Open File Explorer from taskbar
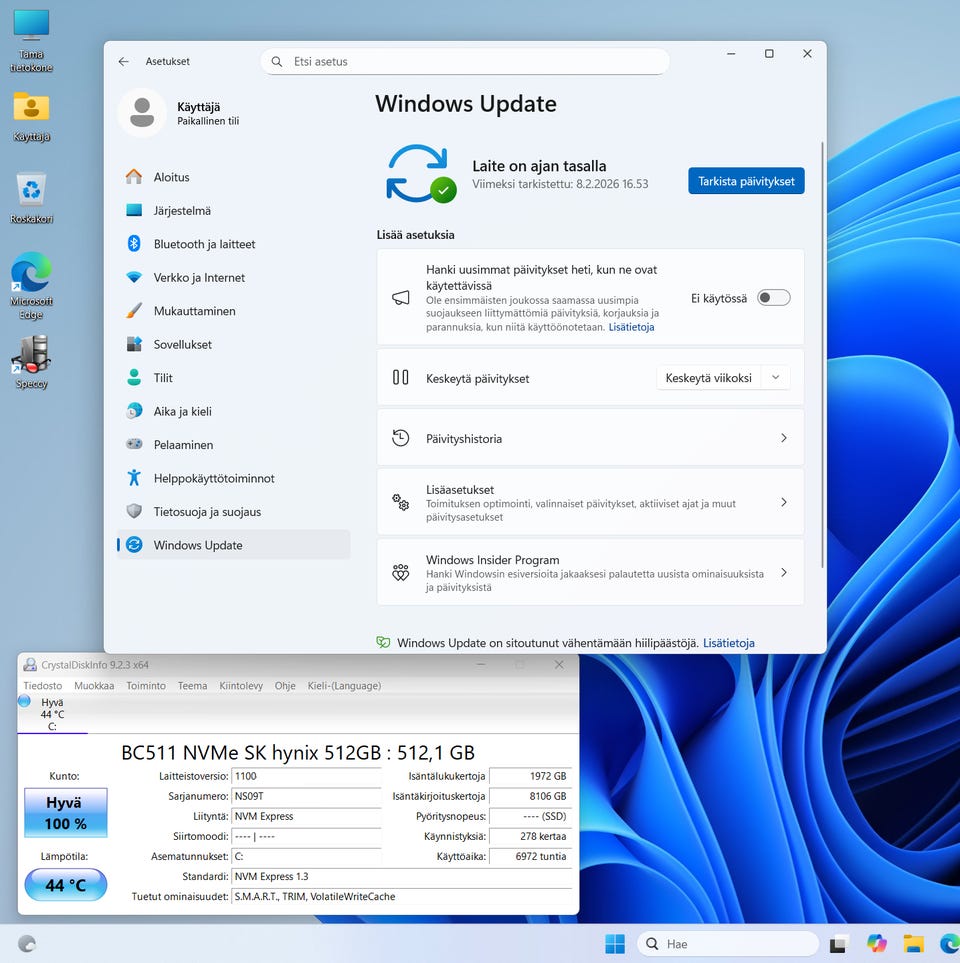 point(913,943)
